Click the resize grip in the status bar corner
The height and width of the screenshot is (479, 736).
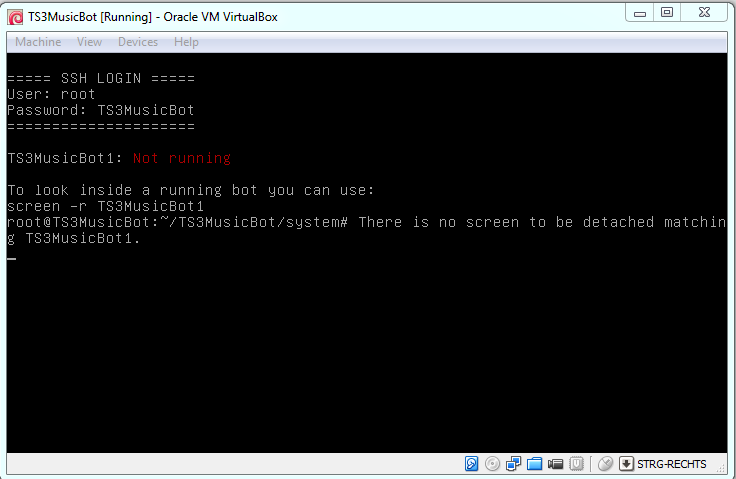pyautogui.click(x=721, y=466)
